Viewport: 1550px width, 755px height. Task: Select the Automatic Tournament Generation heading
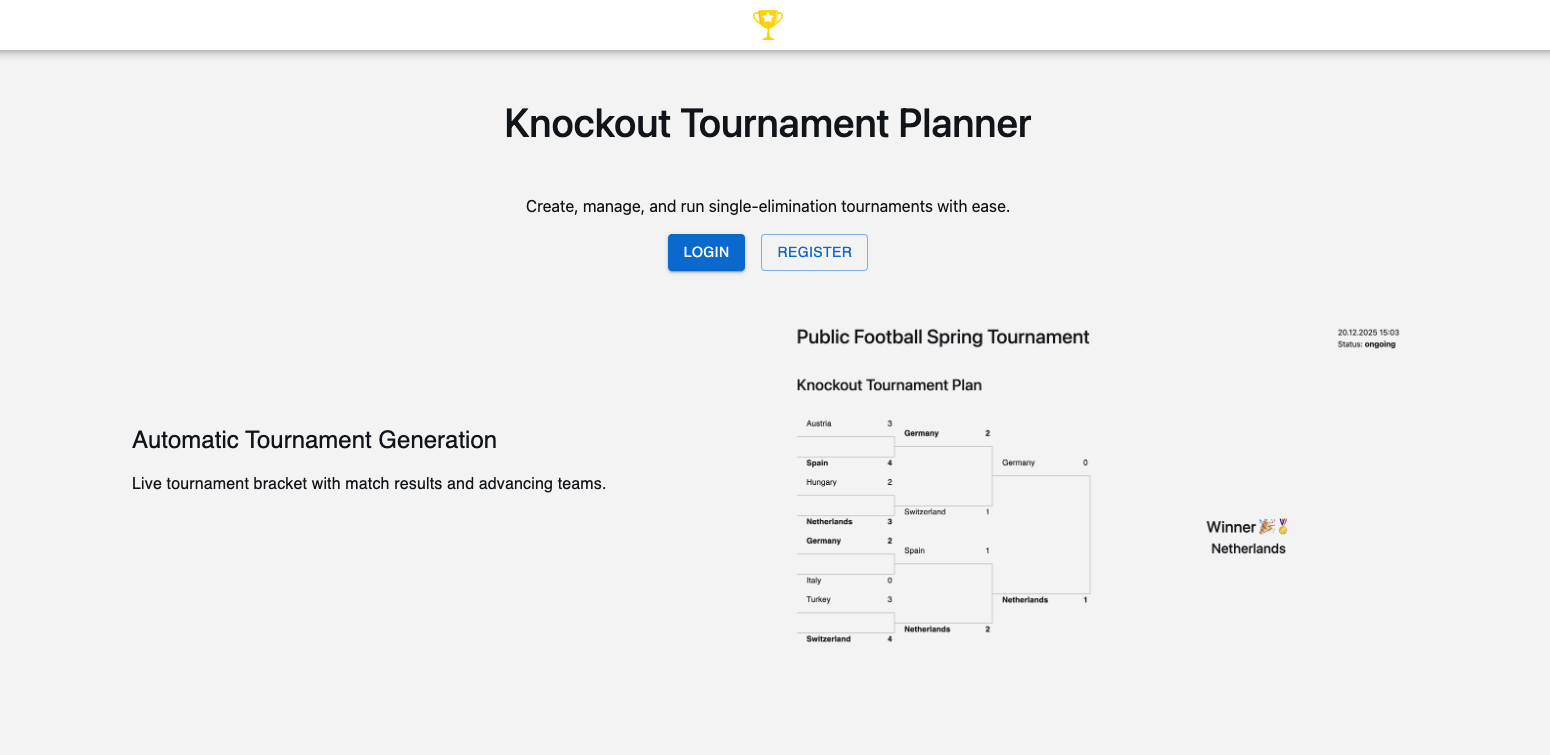(x=314, y=440)
